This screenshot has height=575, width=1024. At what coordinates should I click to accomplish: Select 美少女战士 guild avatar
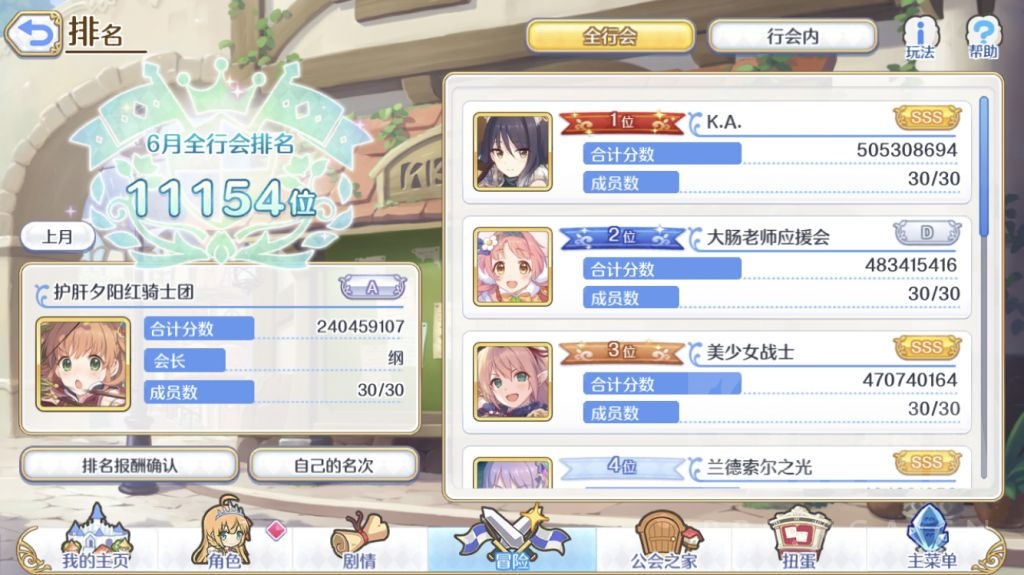tap(513, 382)
